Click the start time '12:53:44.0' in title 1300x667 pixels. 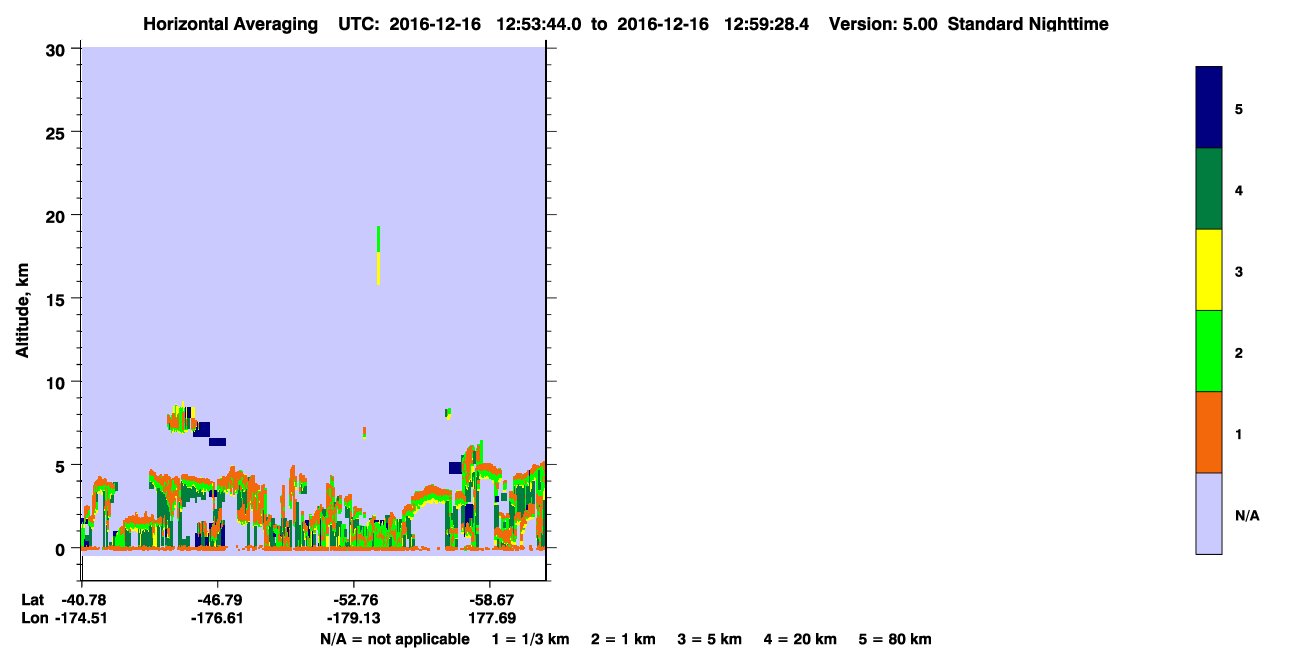coord(537,24)
